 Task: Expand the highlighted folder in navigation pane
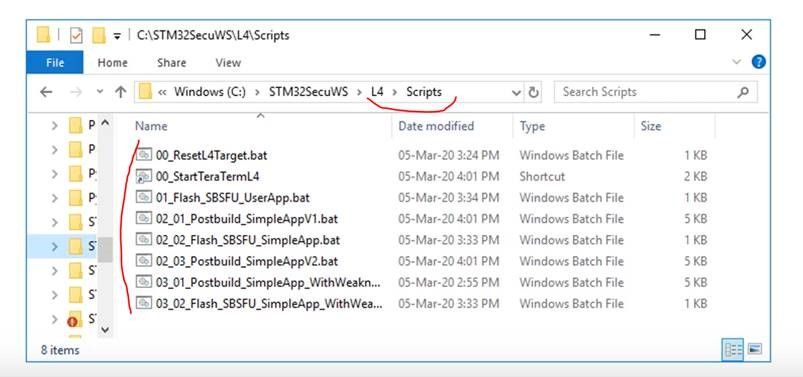coord(55,246)
